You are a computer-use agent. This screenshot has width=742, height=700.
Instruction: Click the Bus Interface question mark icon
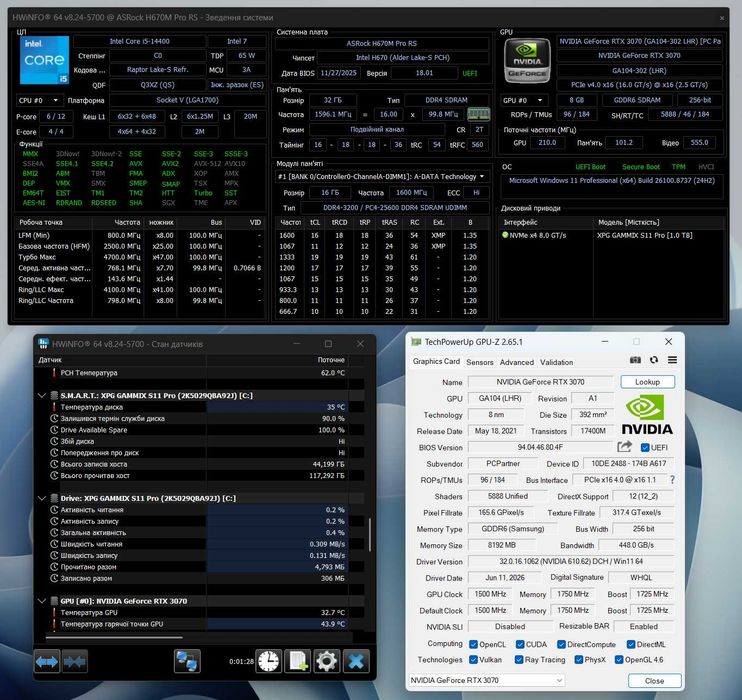tap(672, 479)
